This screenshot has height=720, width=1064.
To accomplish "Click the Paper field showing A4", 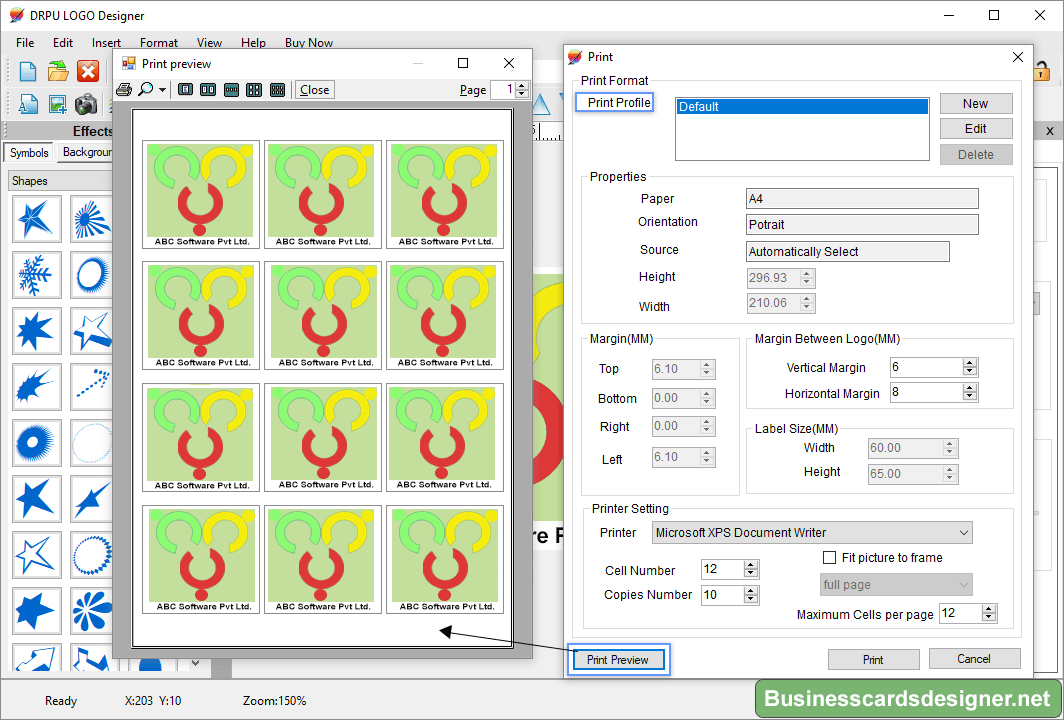I will [862, 199].
